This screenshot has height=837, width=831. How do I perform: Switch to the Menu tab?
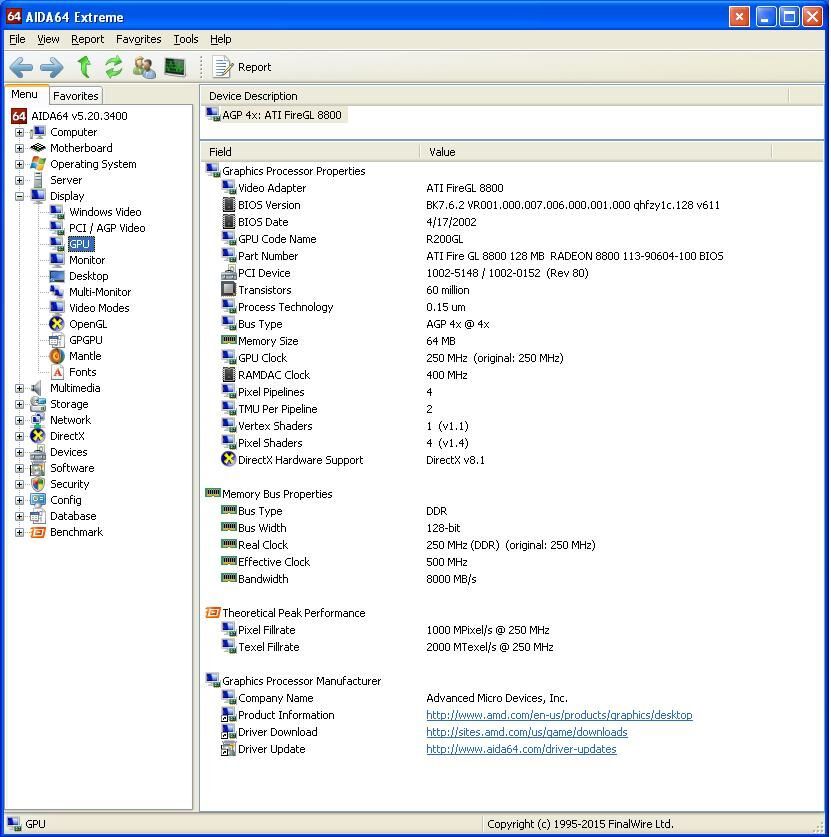pos(25,94)
